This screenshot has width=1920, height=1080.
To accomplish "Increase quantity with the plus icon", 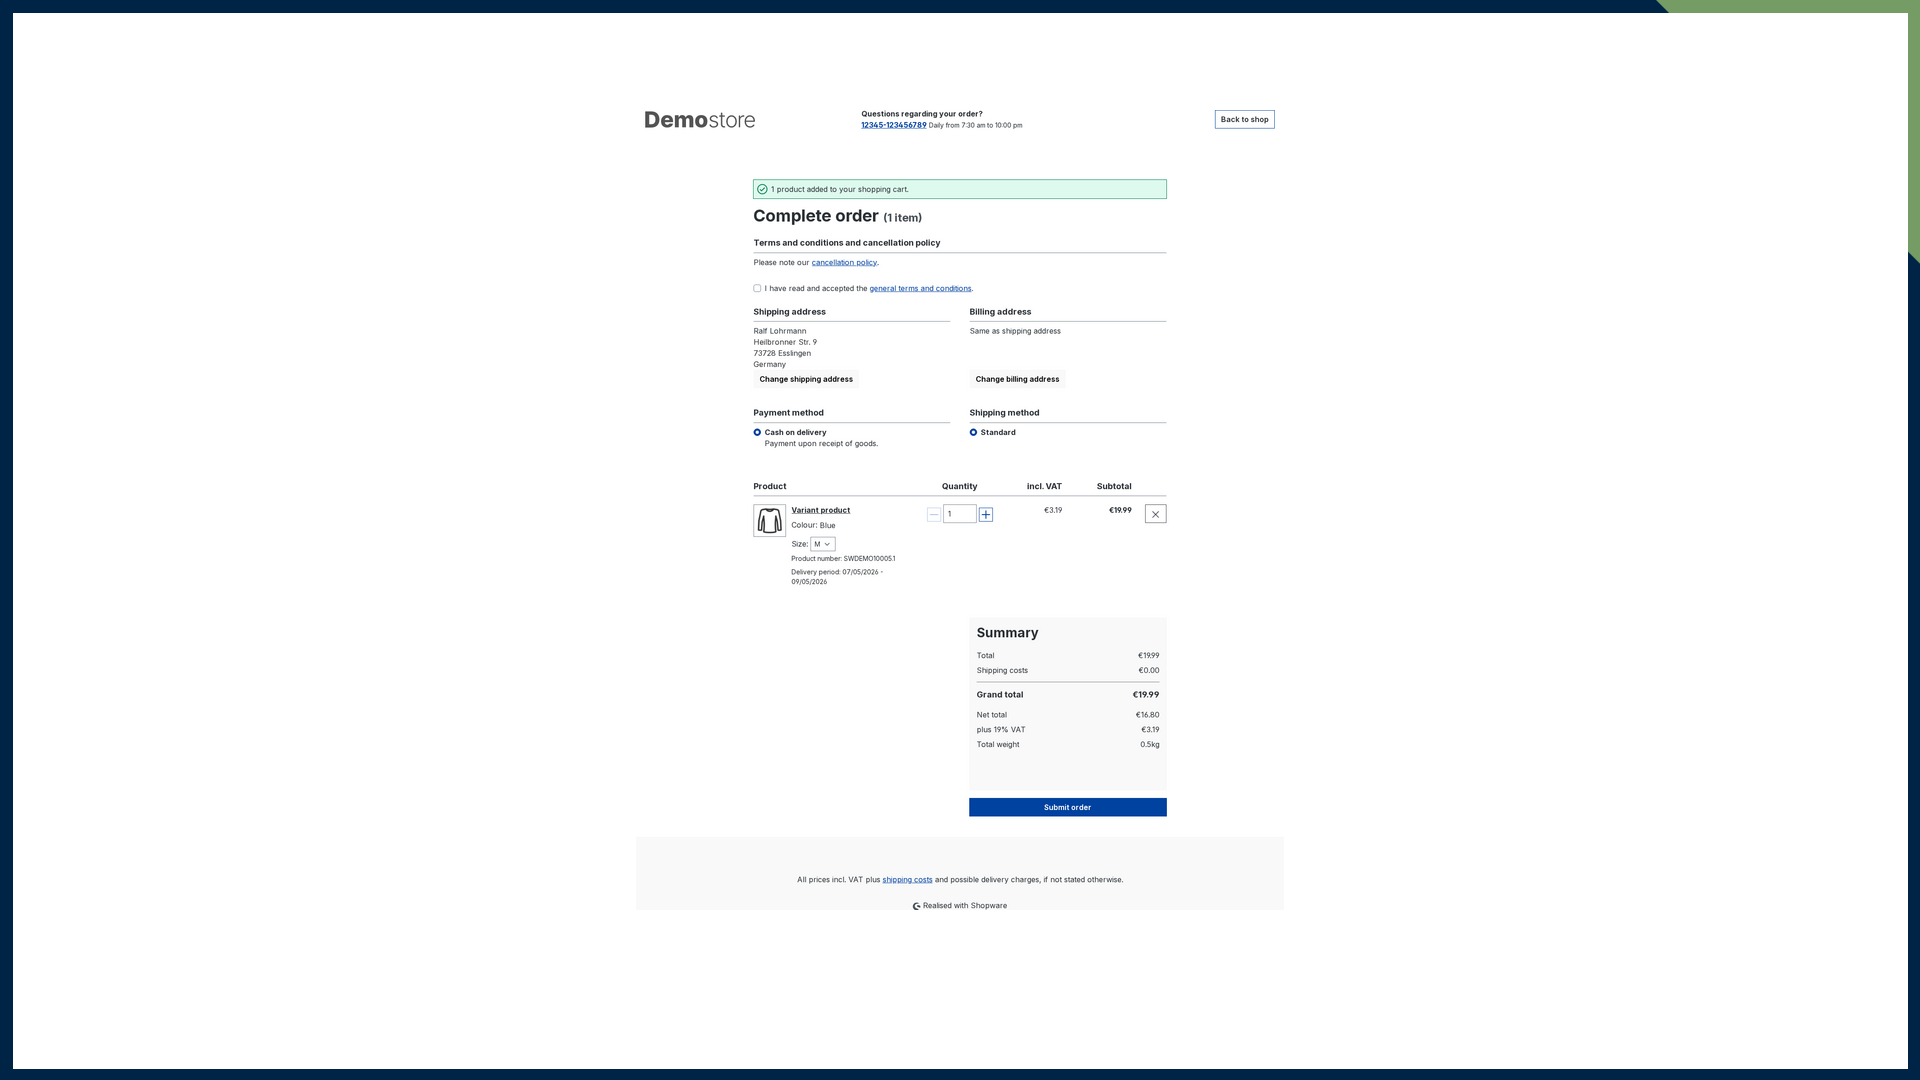I will coord(986,514).
